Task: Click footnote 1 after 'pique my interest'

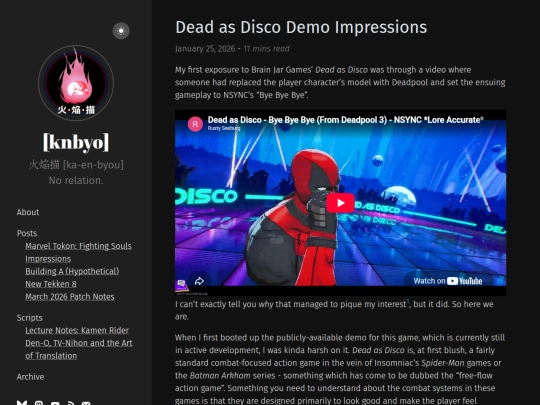Action: tap(408, 302)
